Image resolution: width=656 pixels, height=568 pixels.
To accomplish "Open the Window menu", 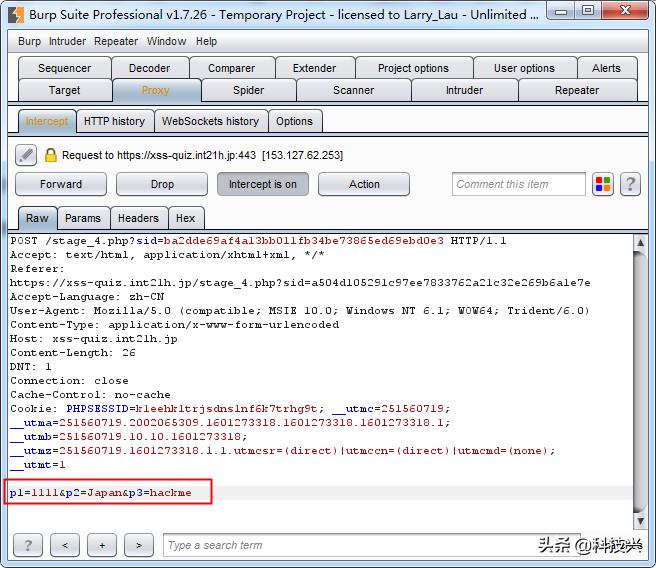I will coord(167,41).
